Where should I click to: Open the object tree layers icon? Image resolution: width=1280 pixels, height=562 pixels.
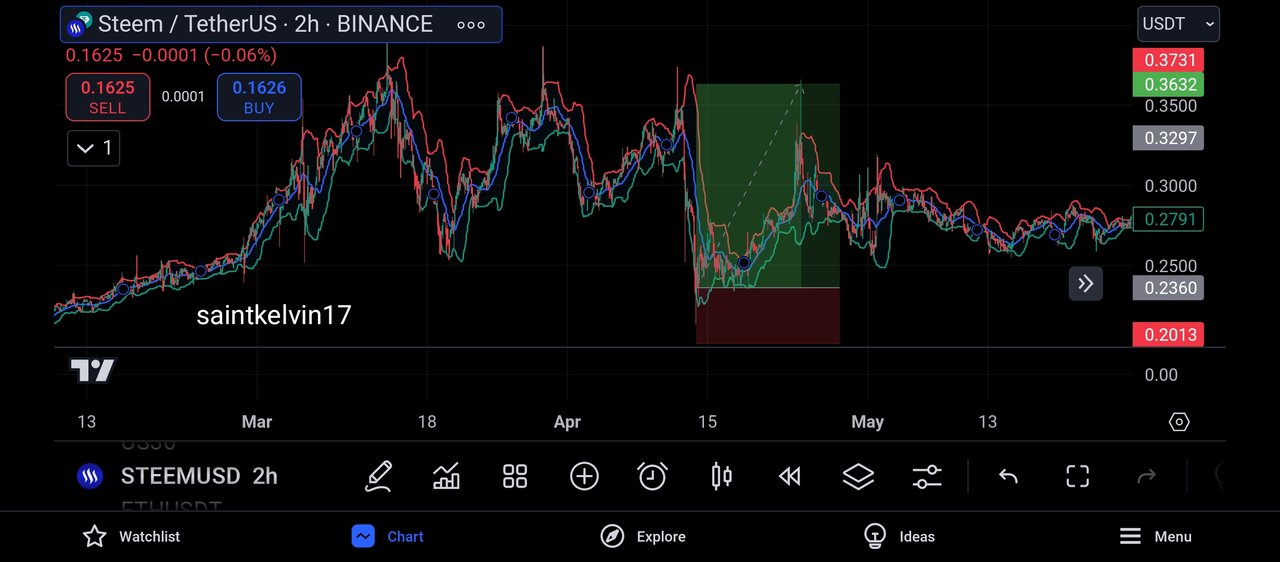[x=858, y=476]
